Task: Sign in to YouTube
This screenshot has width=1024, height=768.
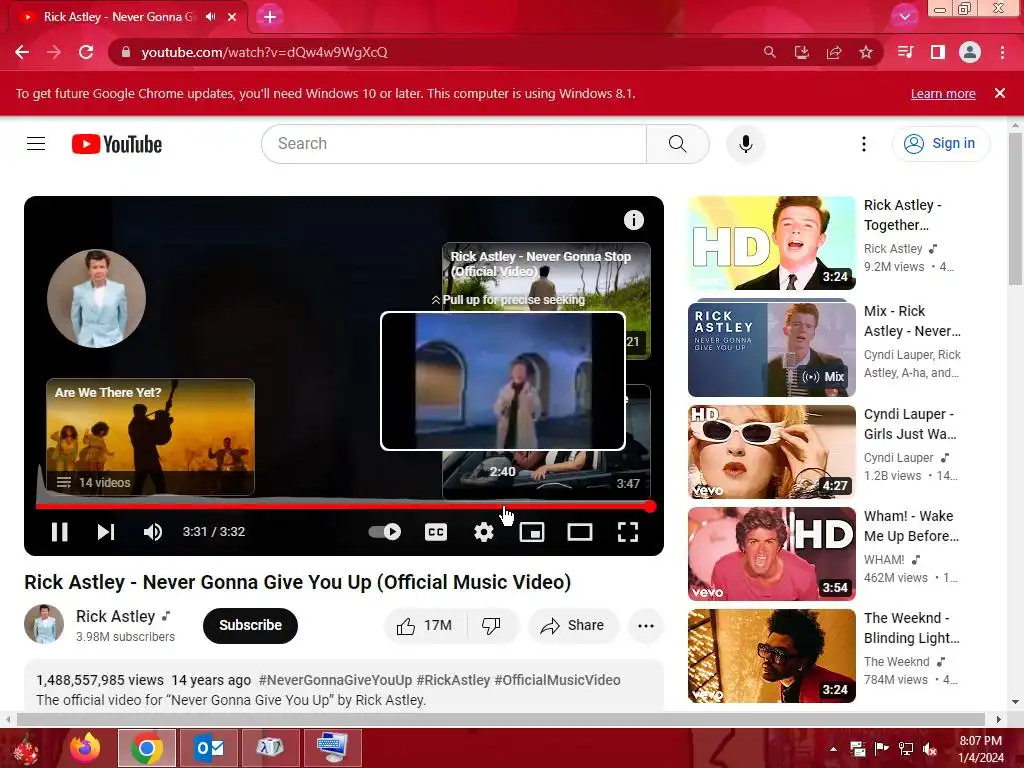Action: coord(940,143)
